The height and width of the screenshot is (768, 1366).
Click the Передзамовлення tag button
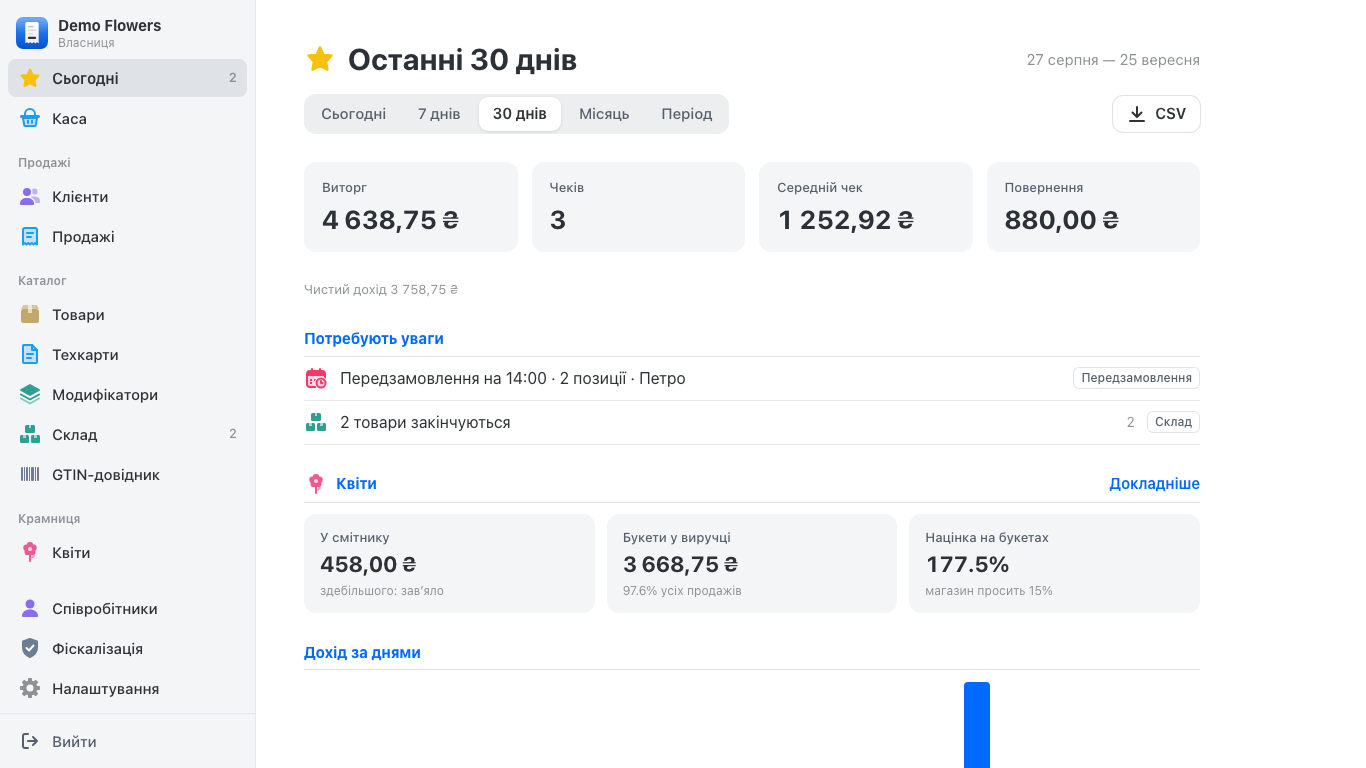pos(1136,378)
